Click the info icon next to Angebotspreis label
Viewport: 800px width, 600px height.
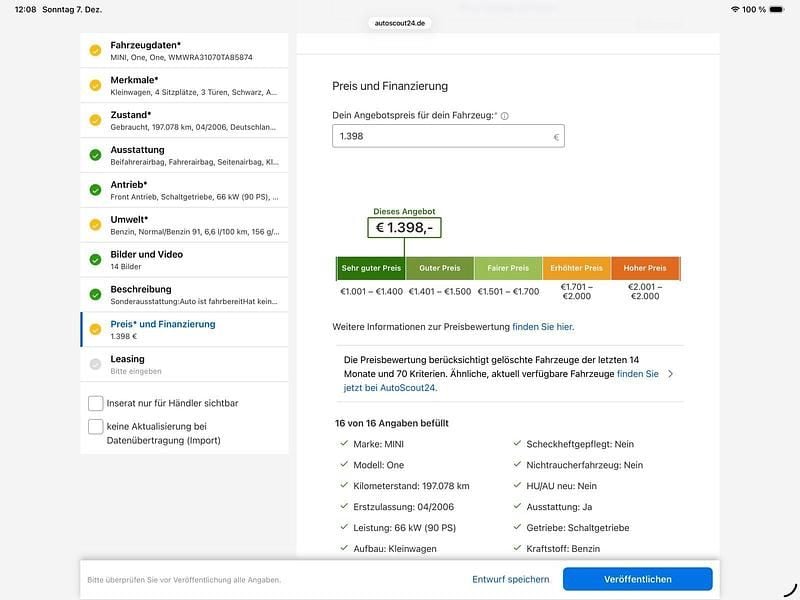[x=504, y=116]
